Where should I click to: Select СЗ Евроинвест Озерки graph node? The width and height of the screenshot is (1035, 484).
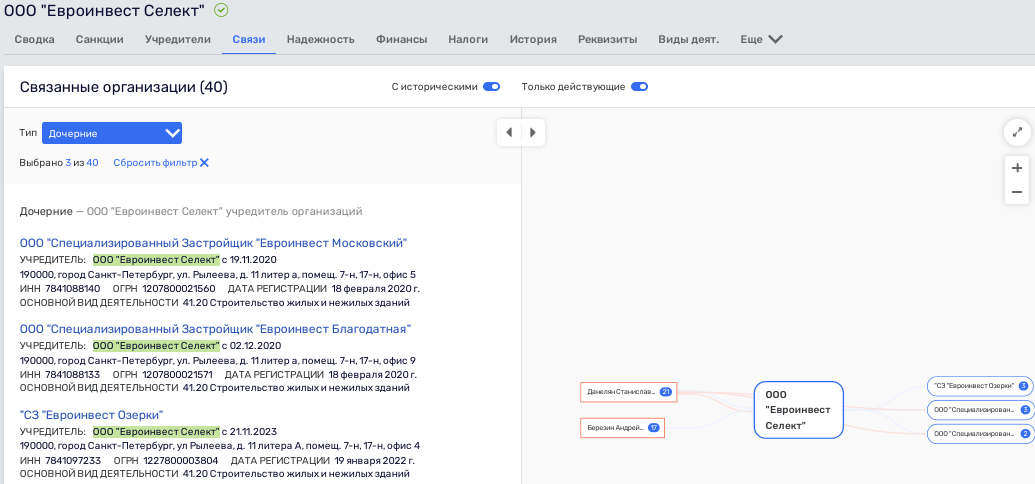tap(980, 386)
